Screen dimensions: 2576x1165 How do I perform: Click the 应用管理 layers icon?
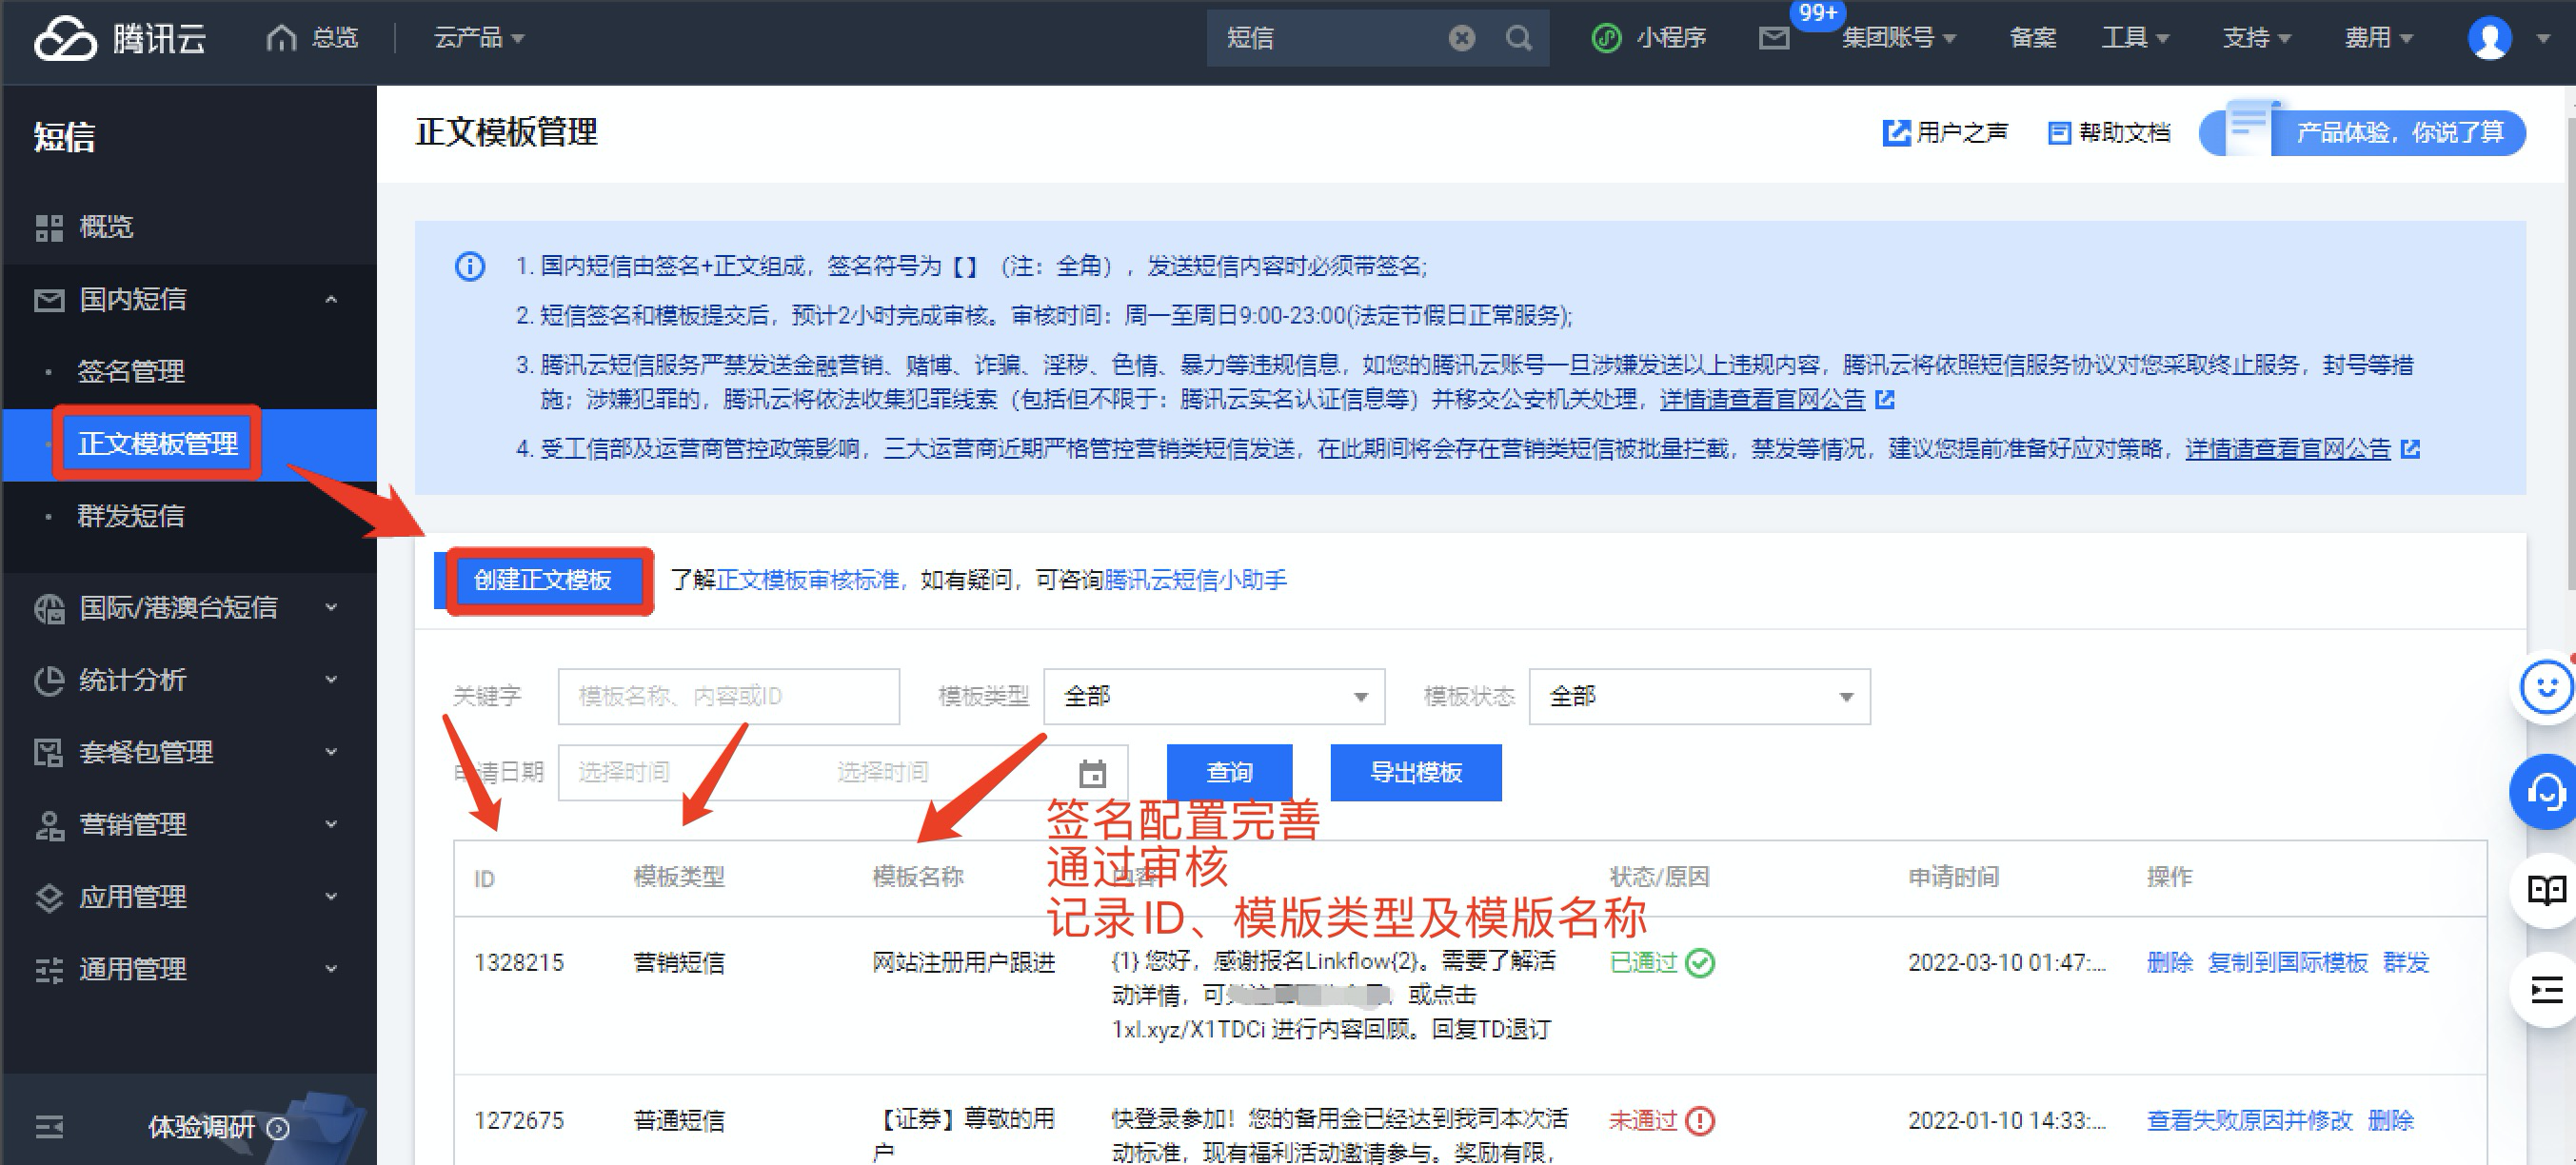[49, 897]
